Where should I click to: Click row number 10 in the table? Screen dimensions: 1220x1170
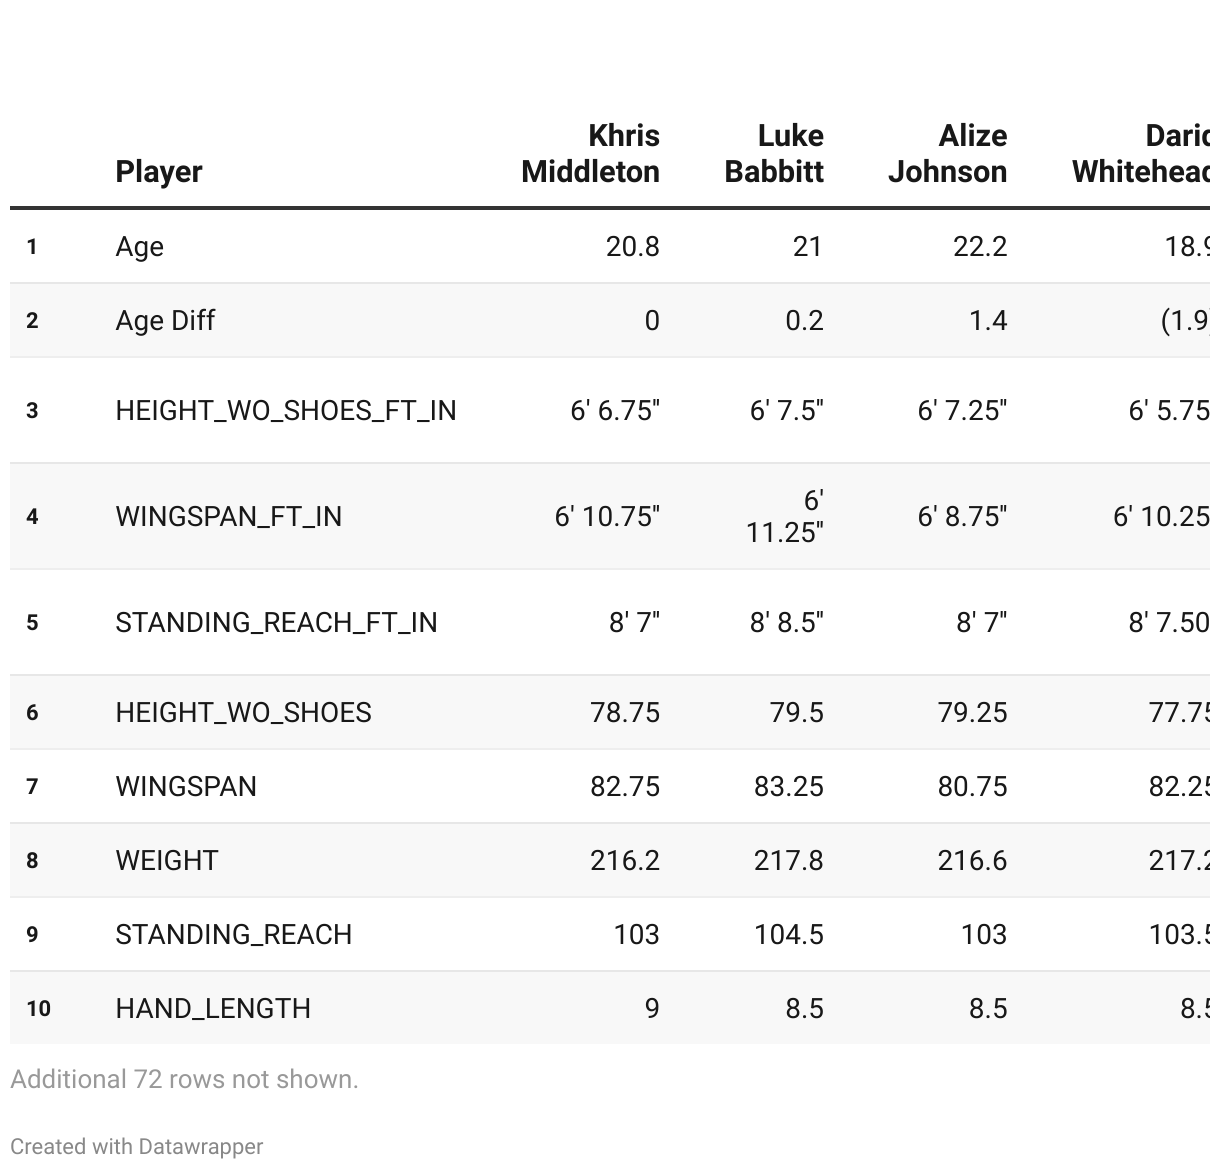39,1008
